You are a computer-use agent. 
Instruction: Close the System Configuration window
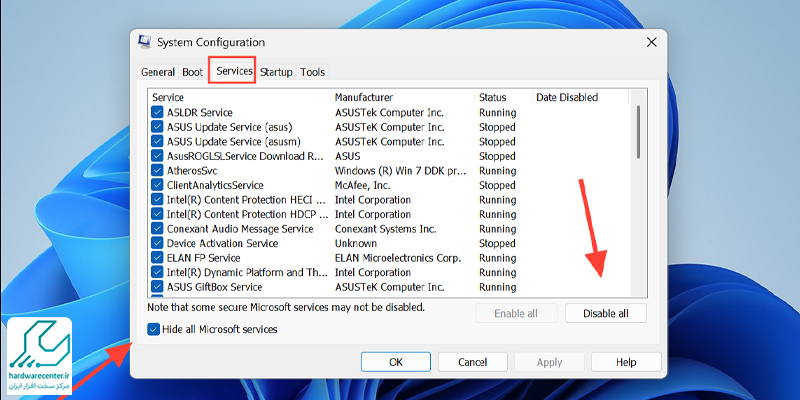coord(652,42)
